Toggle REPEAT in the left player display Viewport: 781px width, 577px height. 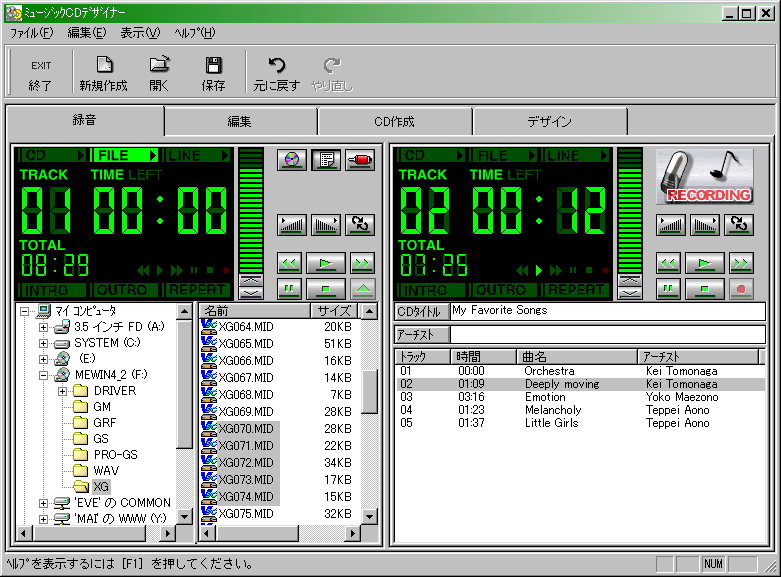click(x=198, y=290)
